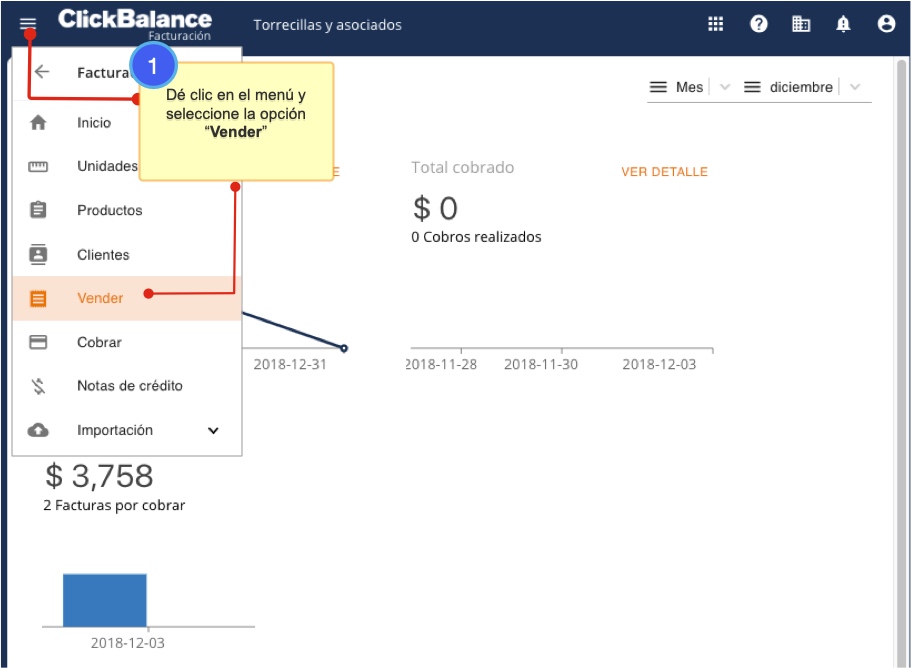Open Notas de crédito menu entry
The width and height of the screenshot is (911, 668).
coord(129,386)
